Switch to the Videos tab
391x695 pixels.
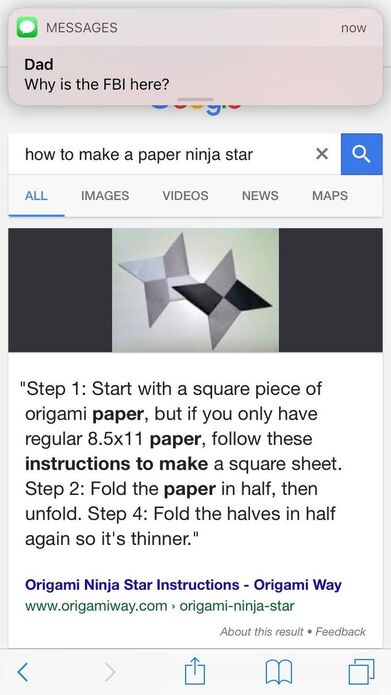coord(185,195)
